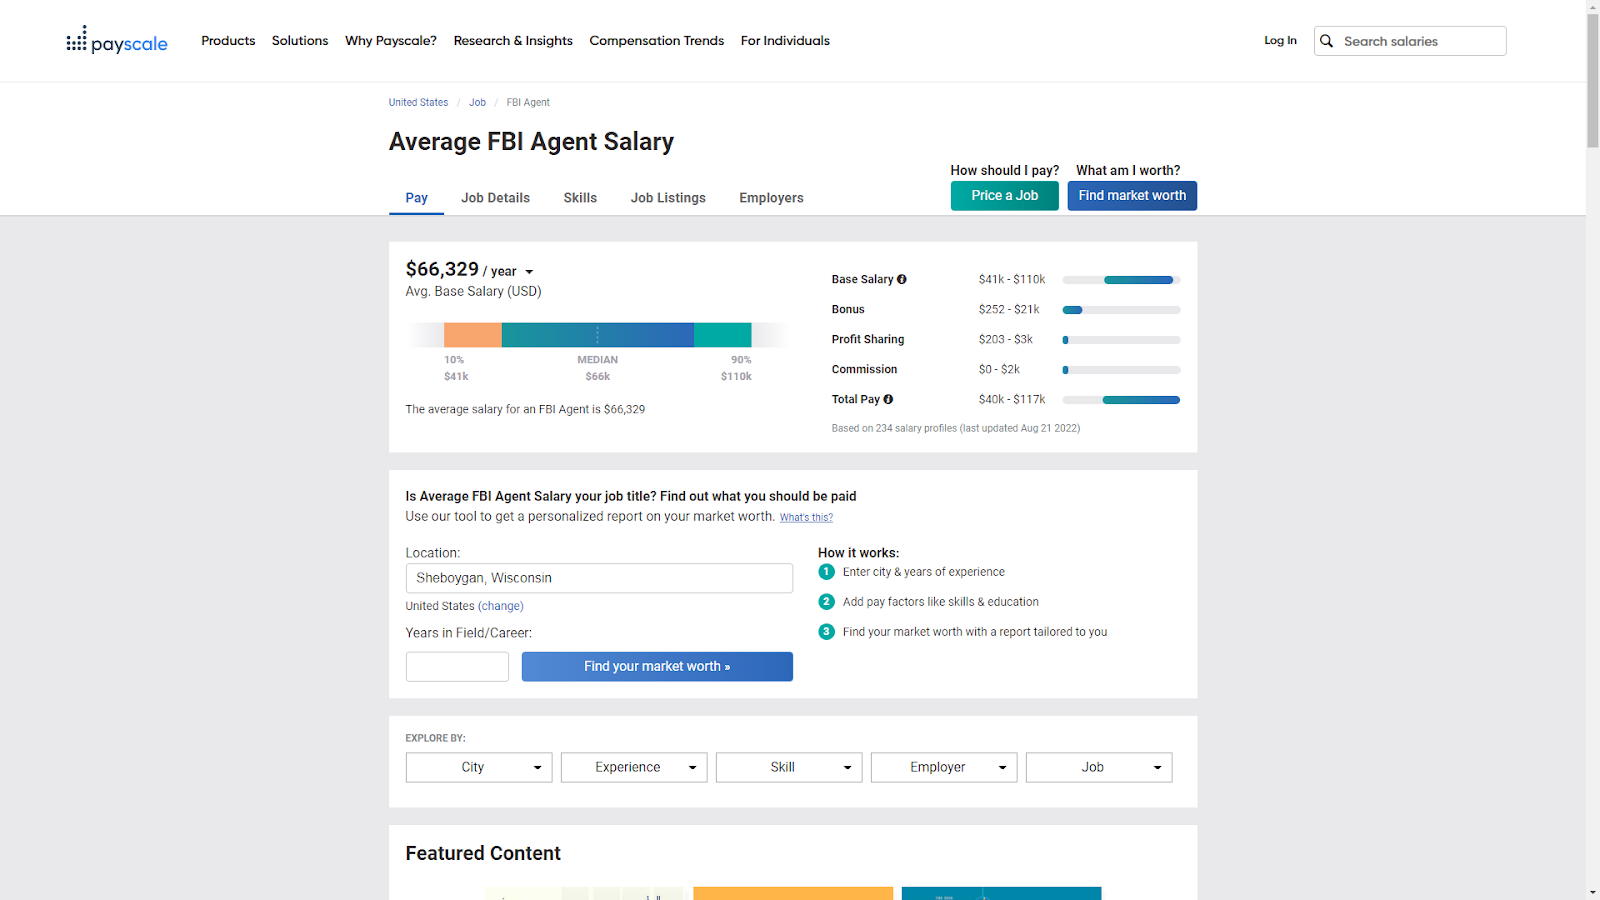Click the Log In link
The image size is (1600, 900).
click(1280, 41)
